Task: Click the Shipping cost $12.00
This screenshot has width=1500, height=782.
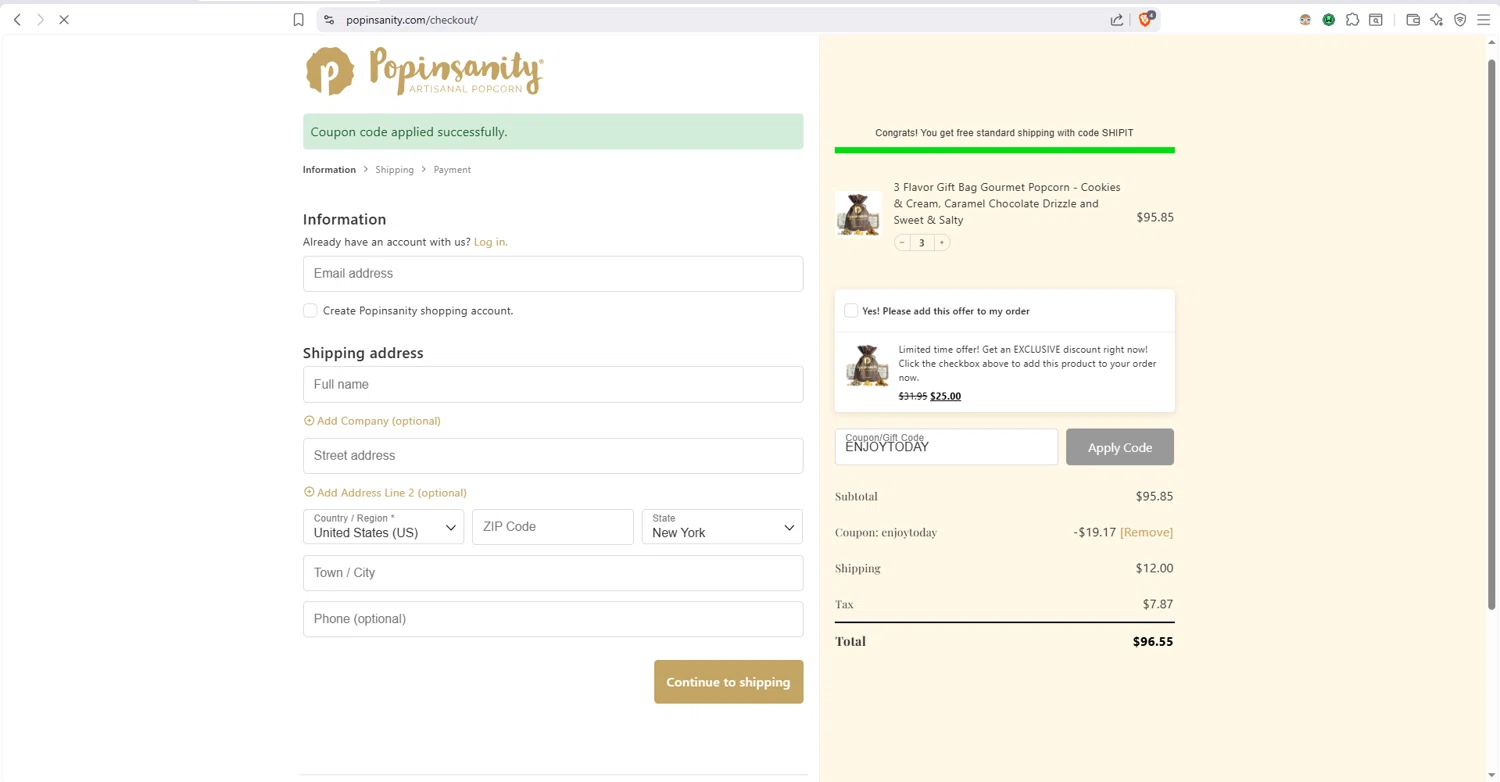Action: (1154, 568)
